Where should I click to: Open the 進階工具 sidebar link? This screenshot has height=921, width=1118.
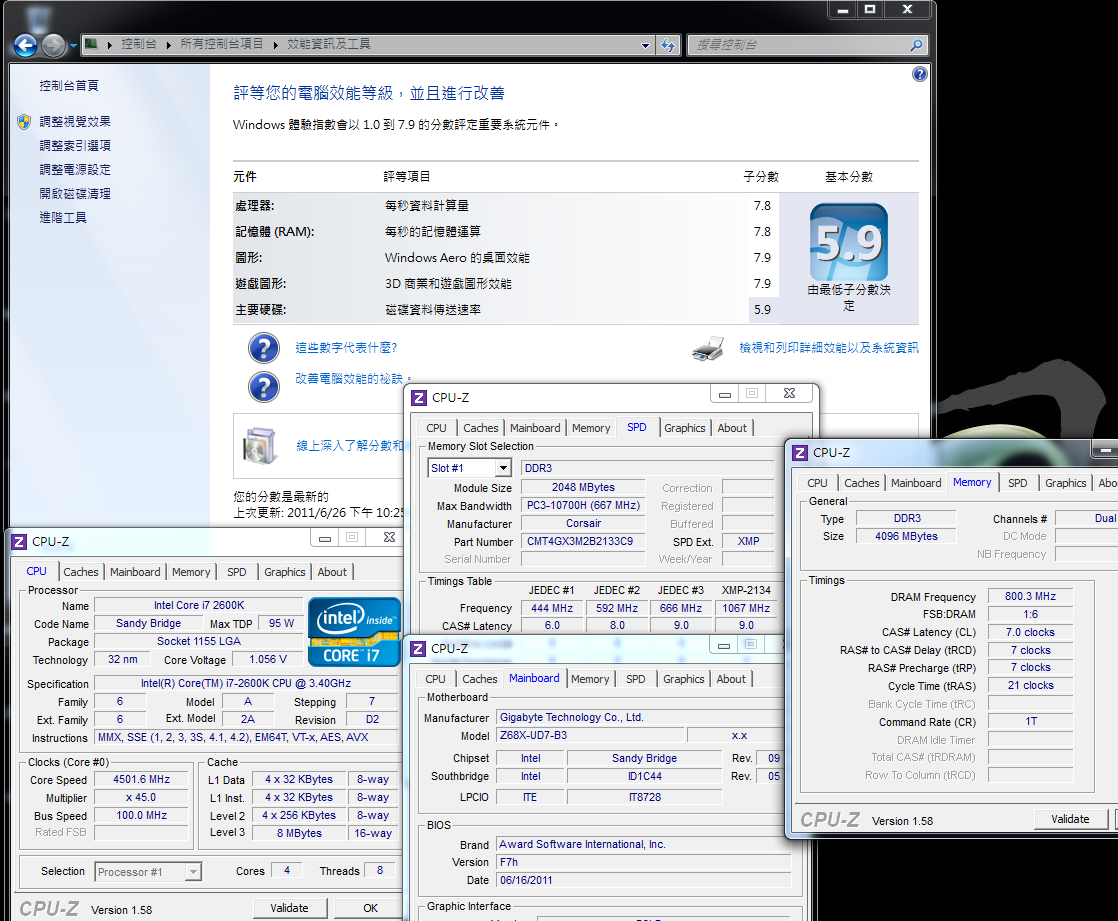(x=63, y=217)
